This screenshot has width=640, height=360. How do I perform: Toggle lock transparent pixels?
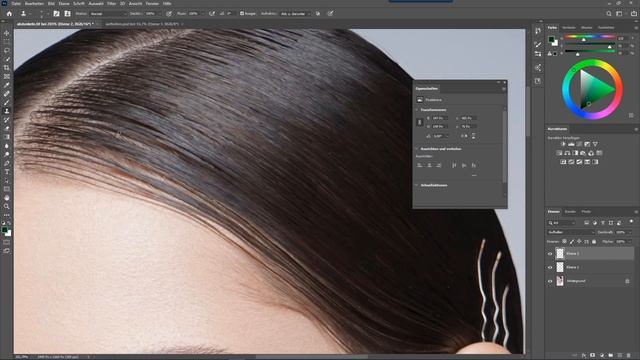564,242
